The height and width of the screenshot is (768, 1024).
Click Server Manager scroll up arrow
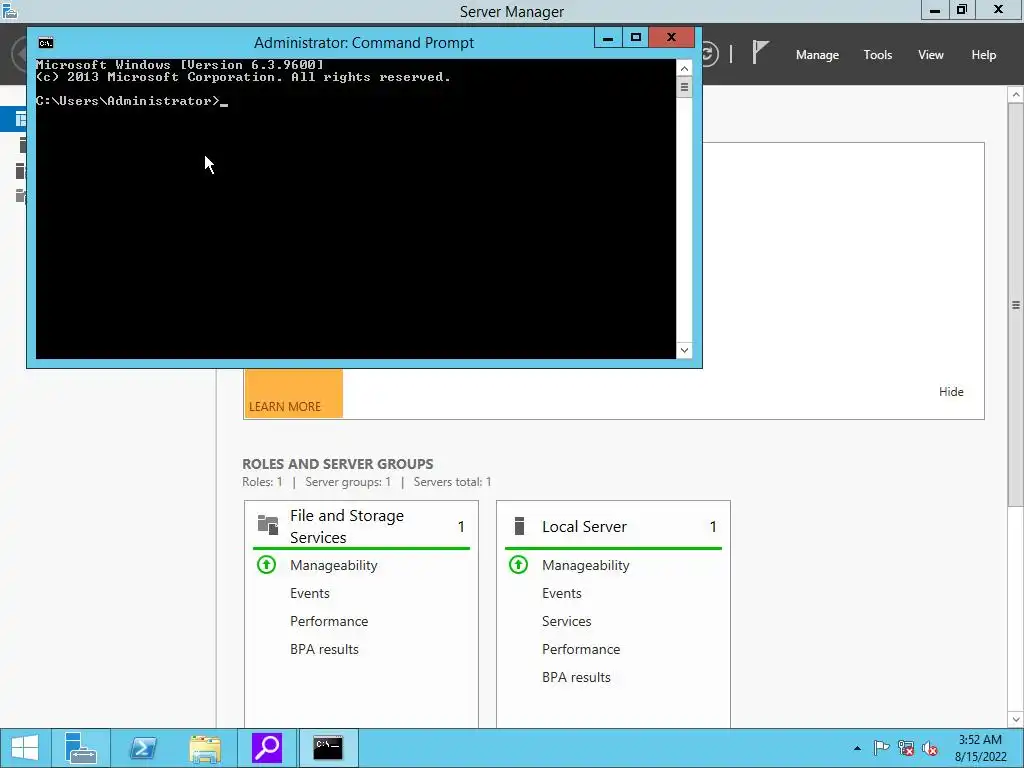tap(1016, 95)
